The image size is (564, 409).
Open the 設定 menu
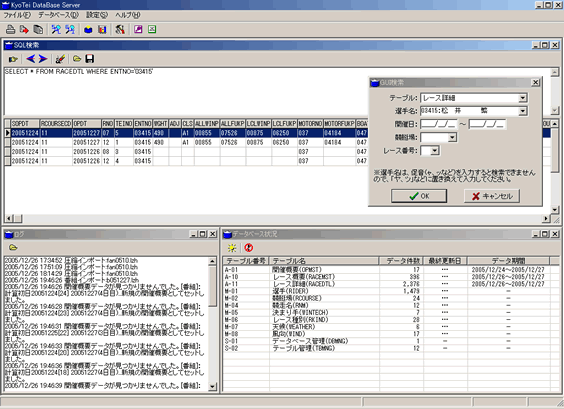coord(97,15)
